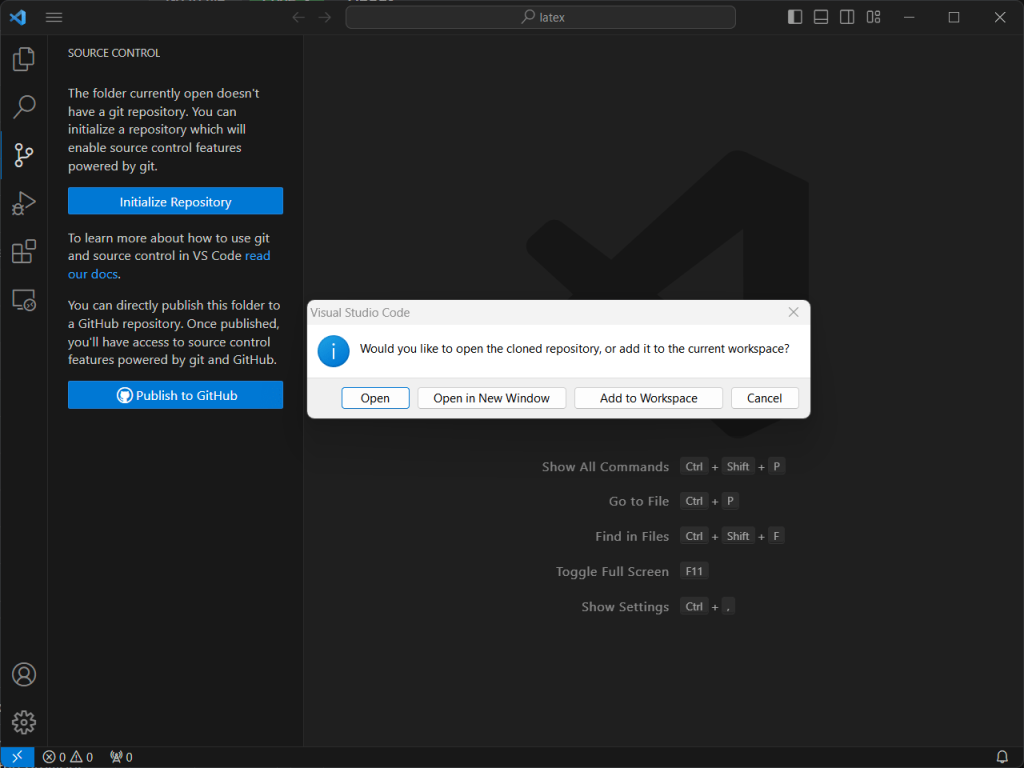Click the Initialize Repository button
Screen dimensions: 1024x768
tap(175, 201)
